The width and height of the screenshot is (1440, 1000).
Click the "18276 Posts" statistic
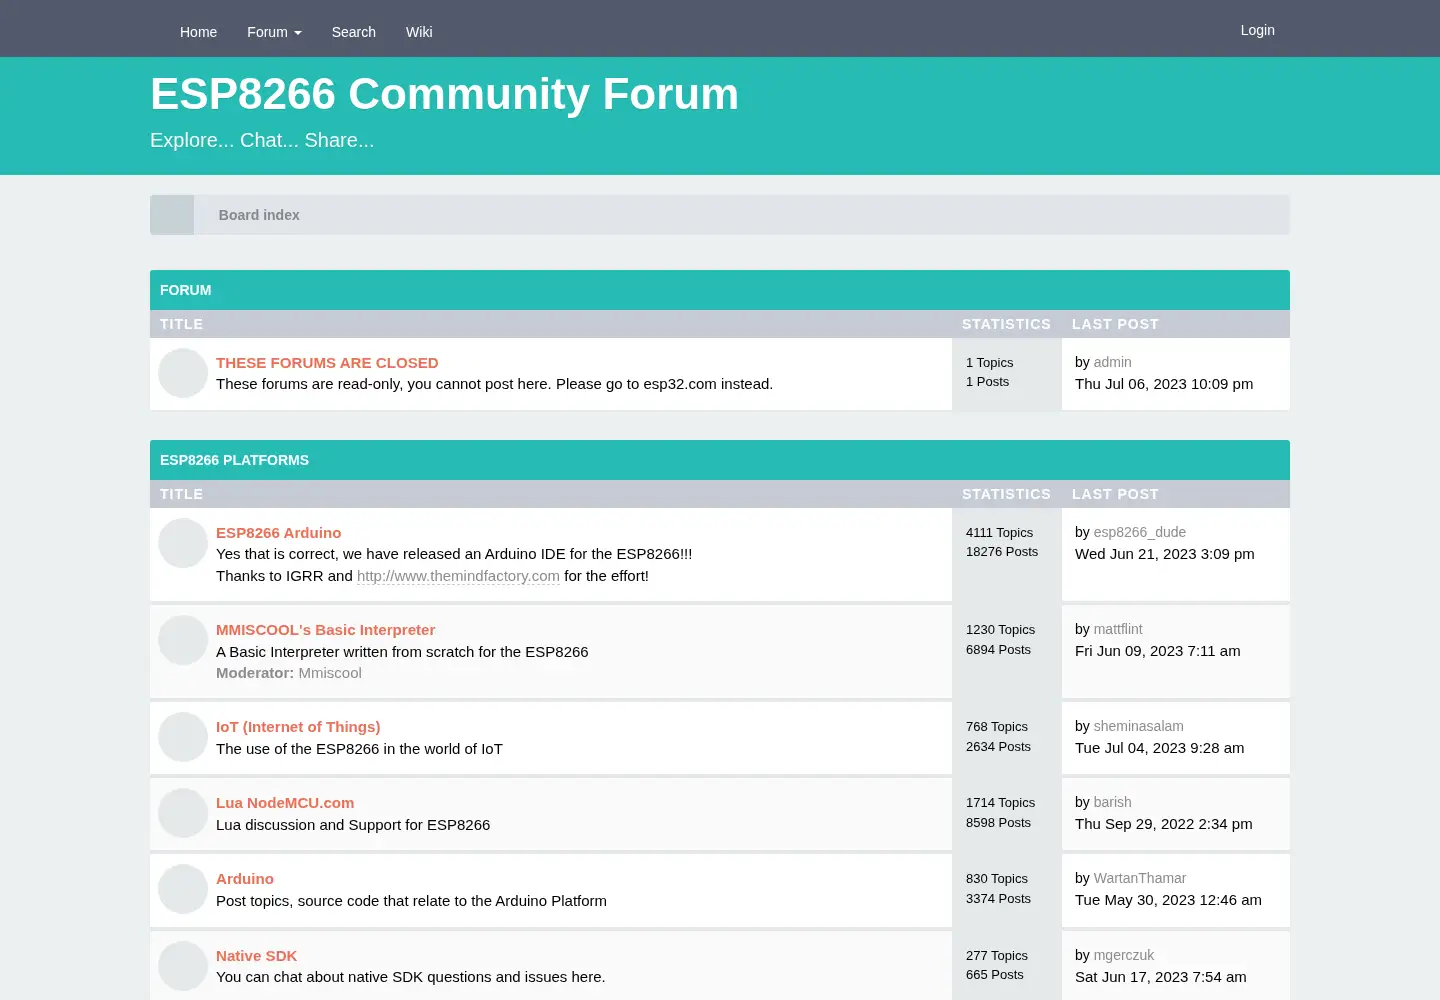[1002, 552]
